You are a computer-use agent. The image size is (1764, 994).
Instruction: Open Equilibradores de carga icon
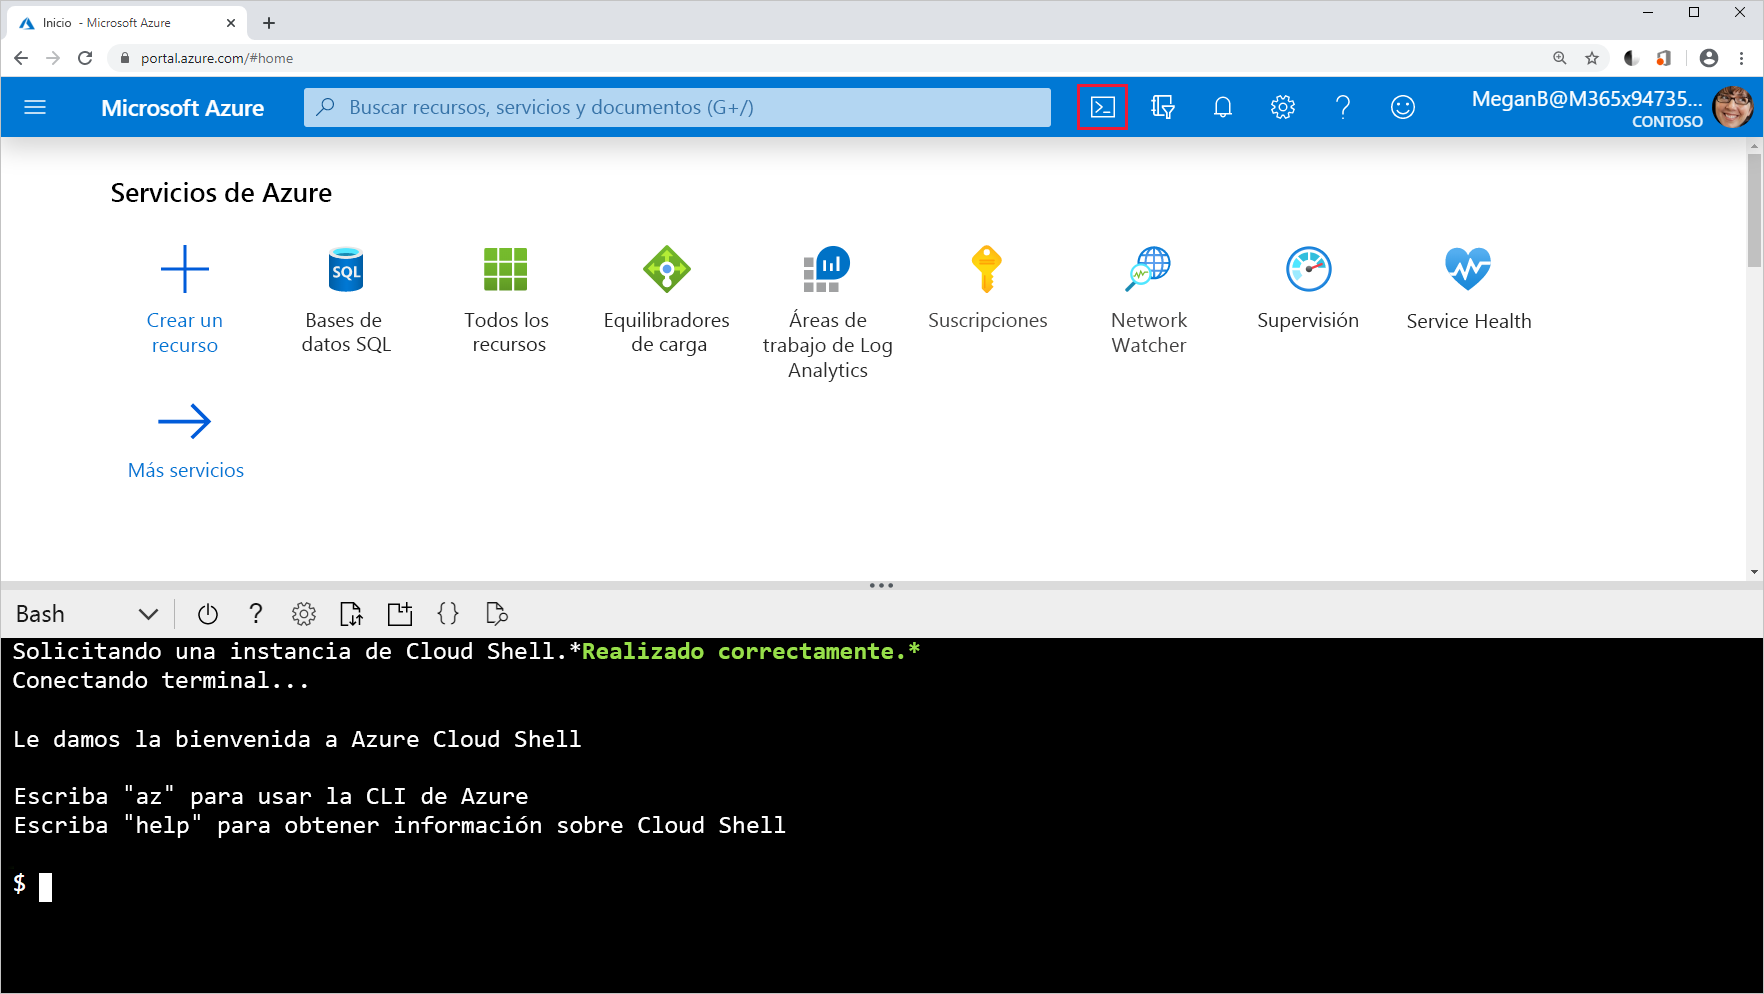667,269
